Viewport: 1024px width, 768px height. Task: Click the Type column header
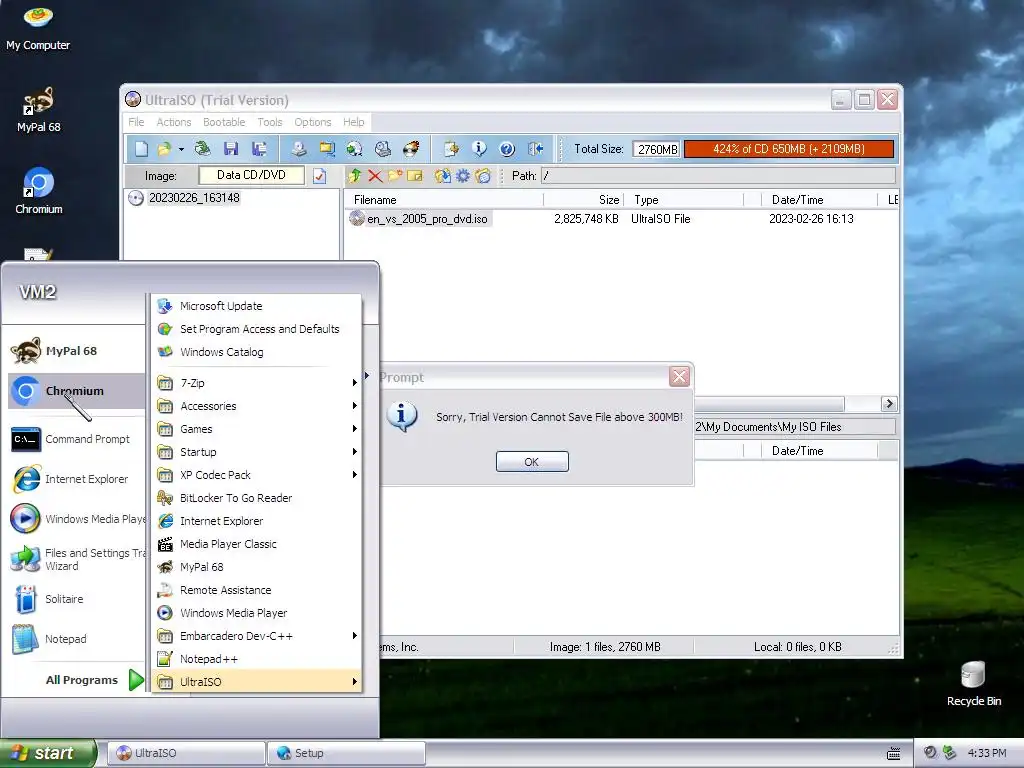[x=684, y=200]
